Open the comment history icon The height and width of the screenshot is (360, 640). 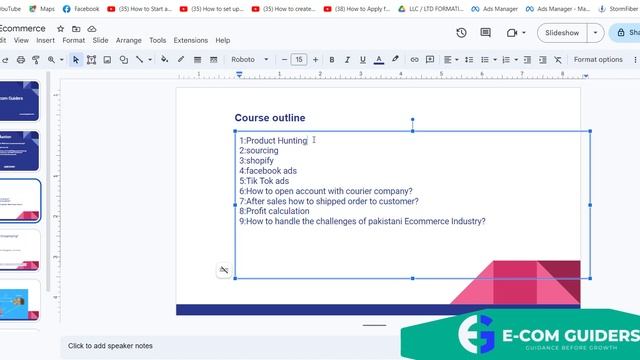(x=485, y=33)
